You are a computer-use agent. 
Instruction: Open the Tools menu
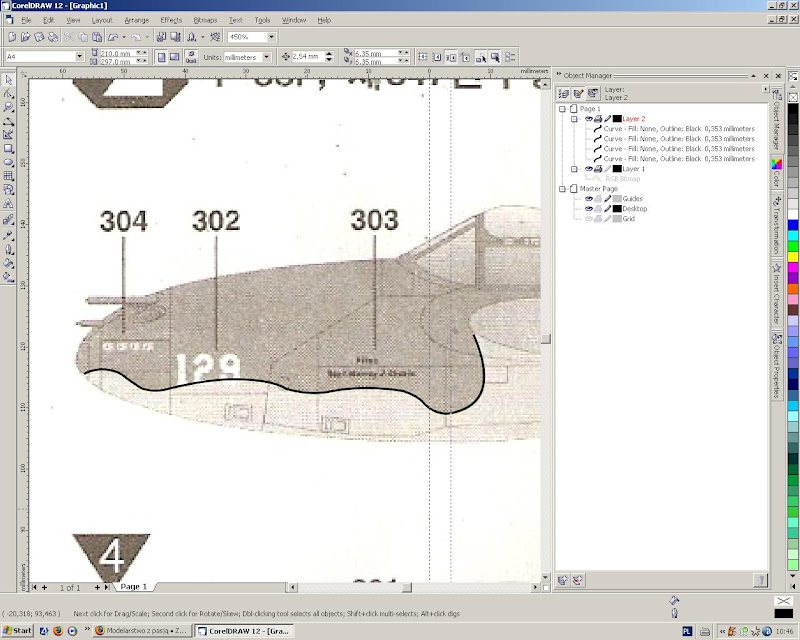262,20
